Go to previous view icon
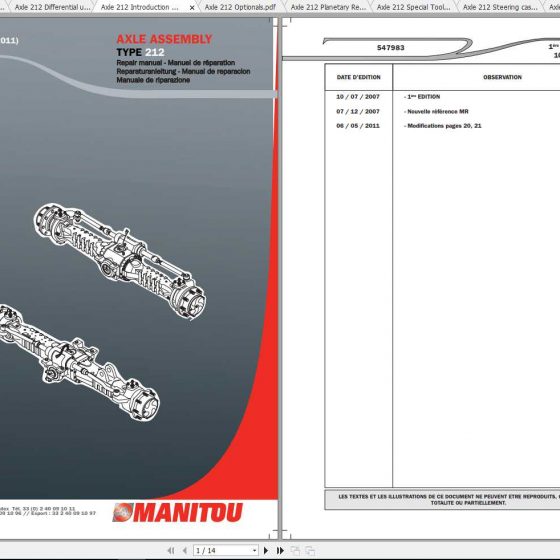Screen dimensions: 560x560 pyautogui.click(x=295, y=550)
